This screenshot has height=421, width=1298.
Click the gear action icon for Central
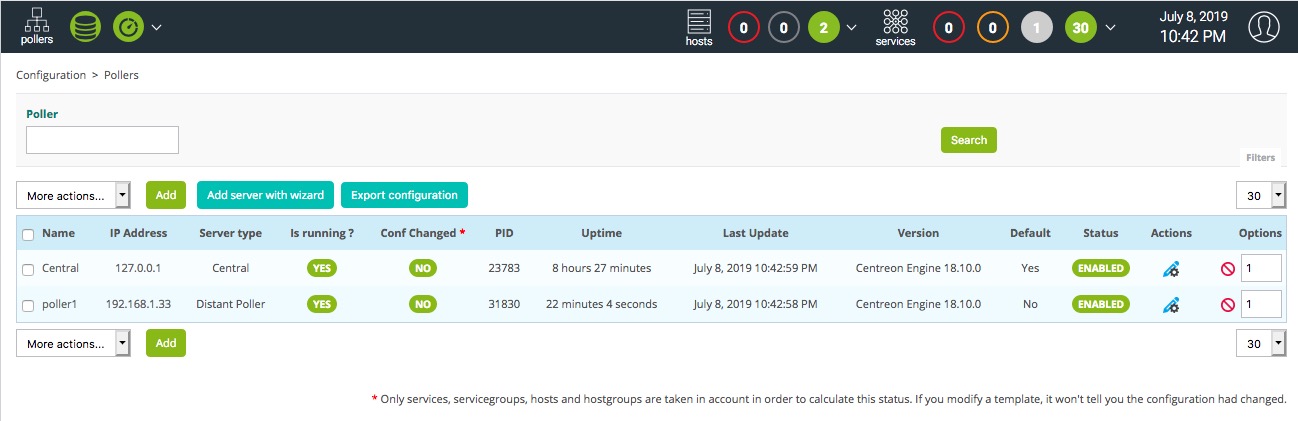point(1171,269)
